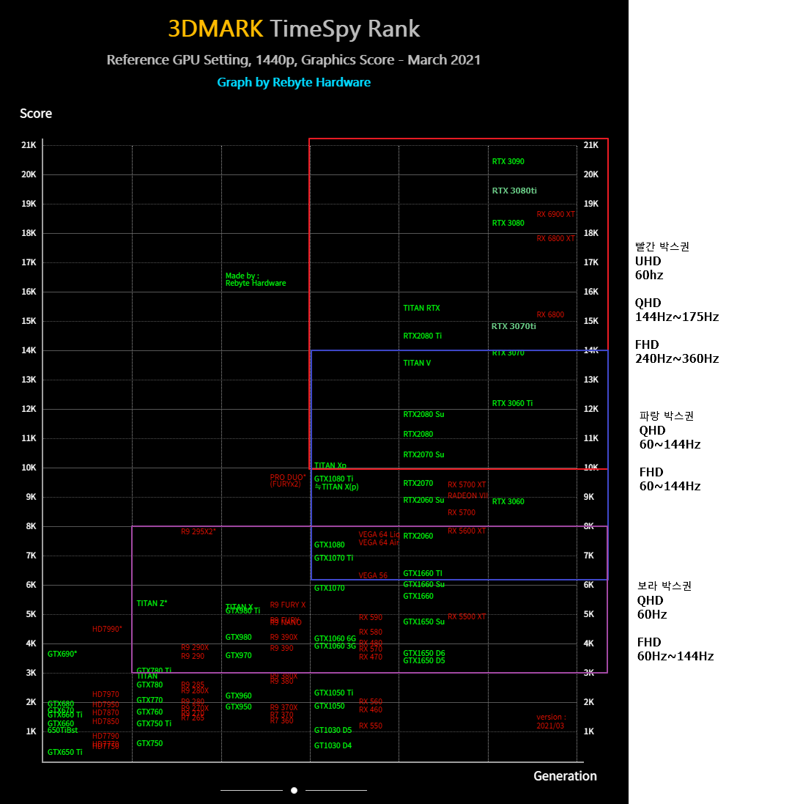
Task: Select the '파랑 박스권' legend heading
Action: (x=666, y=416)
